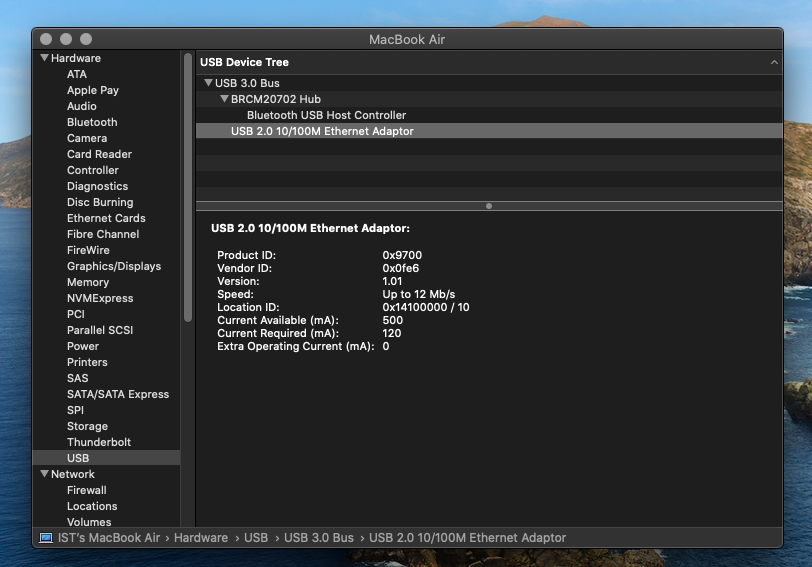
Task: Select Apple Pay in the sidebar
Action: [x=93, y=90]
